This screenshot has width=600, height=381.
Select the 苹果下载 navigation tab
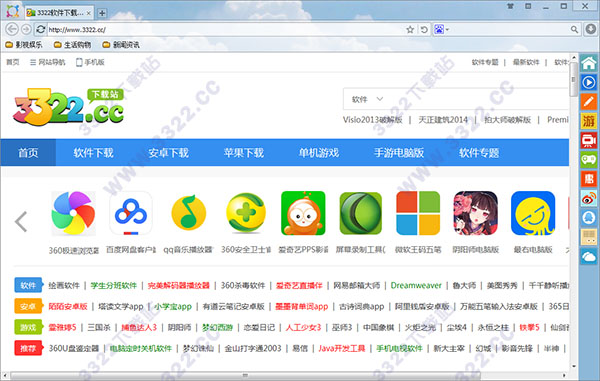click(244, 153)
